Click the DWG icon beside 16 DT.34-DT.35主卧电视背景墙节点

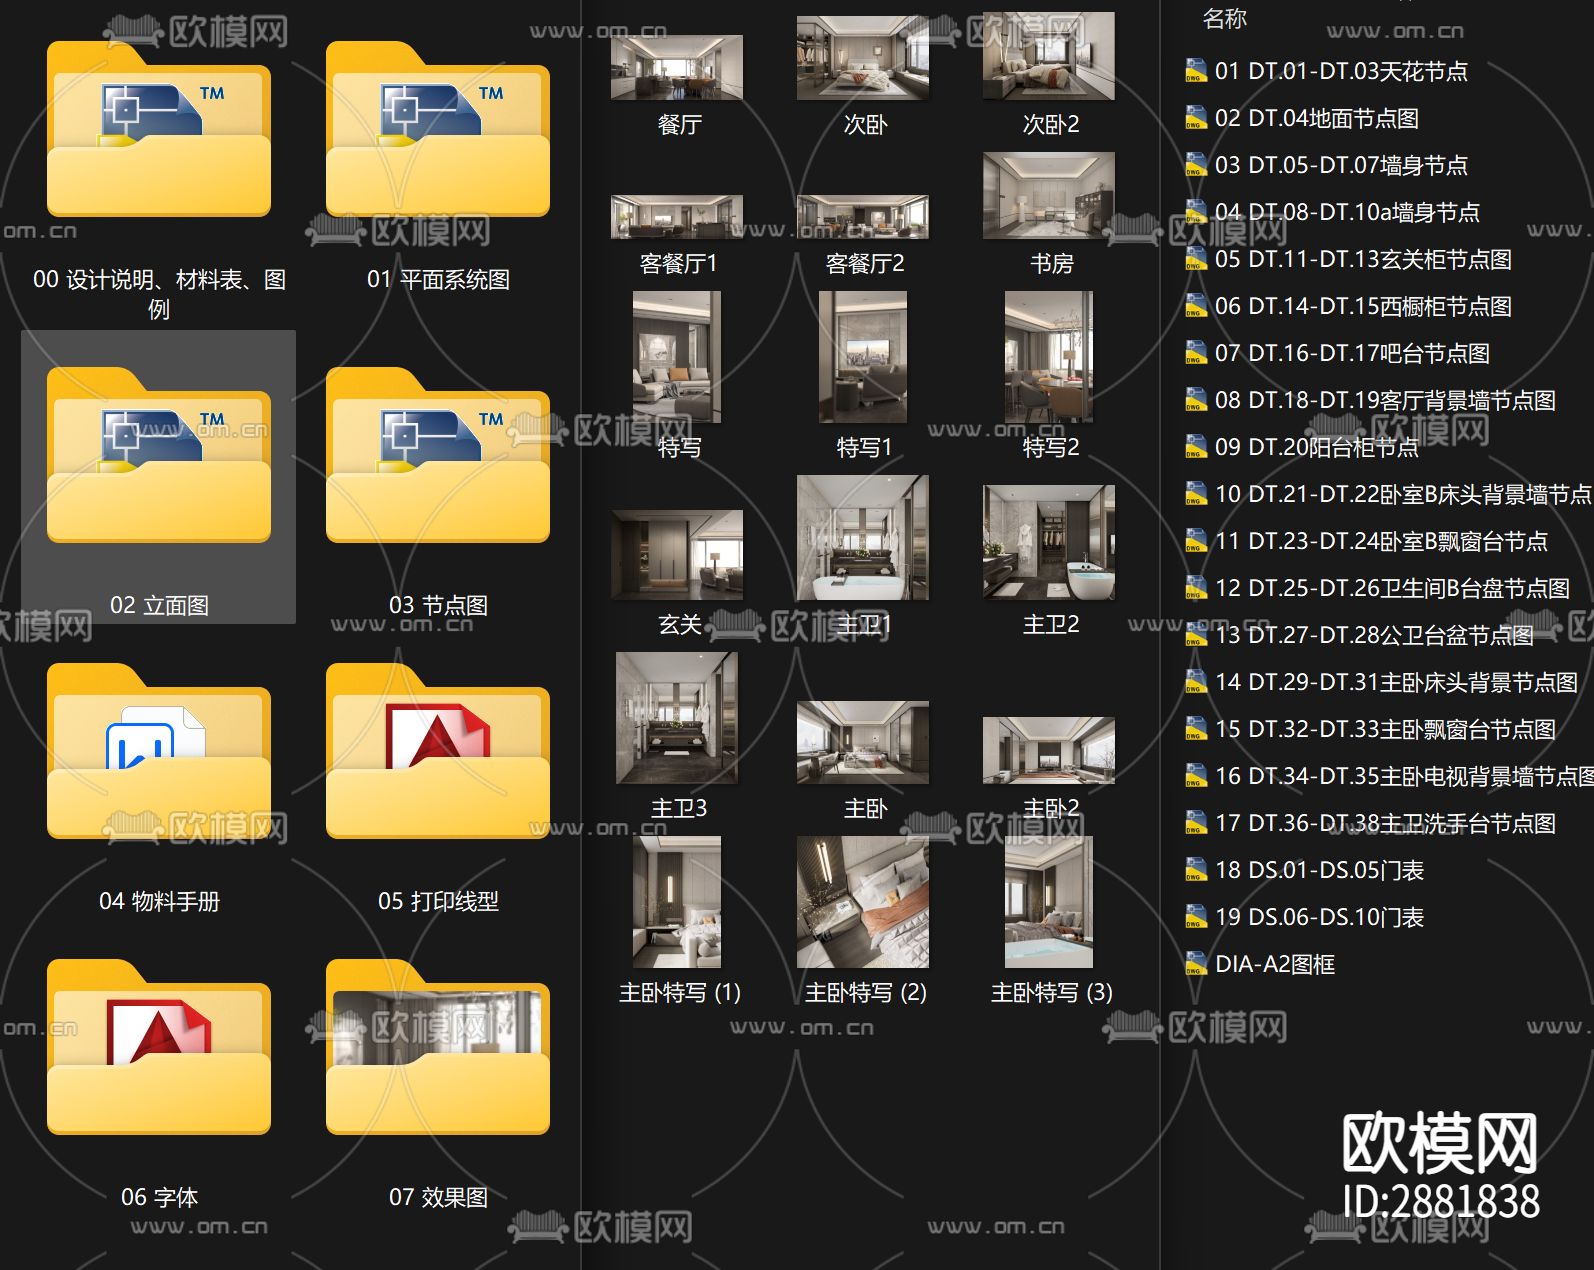(x=1195, y=776)
